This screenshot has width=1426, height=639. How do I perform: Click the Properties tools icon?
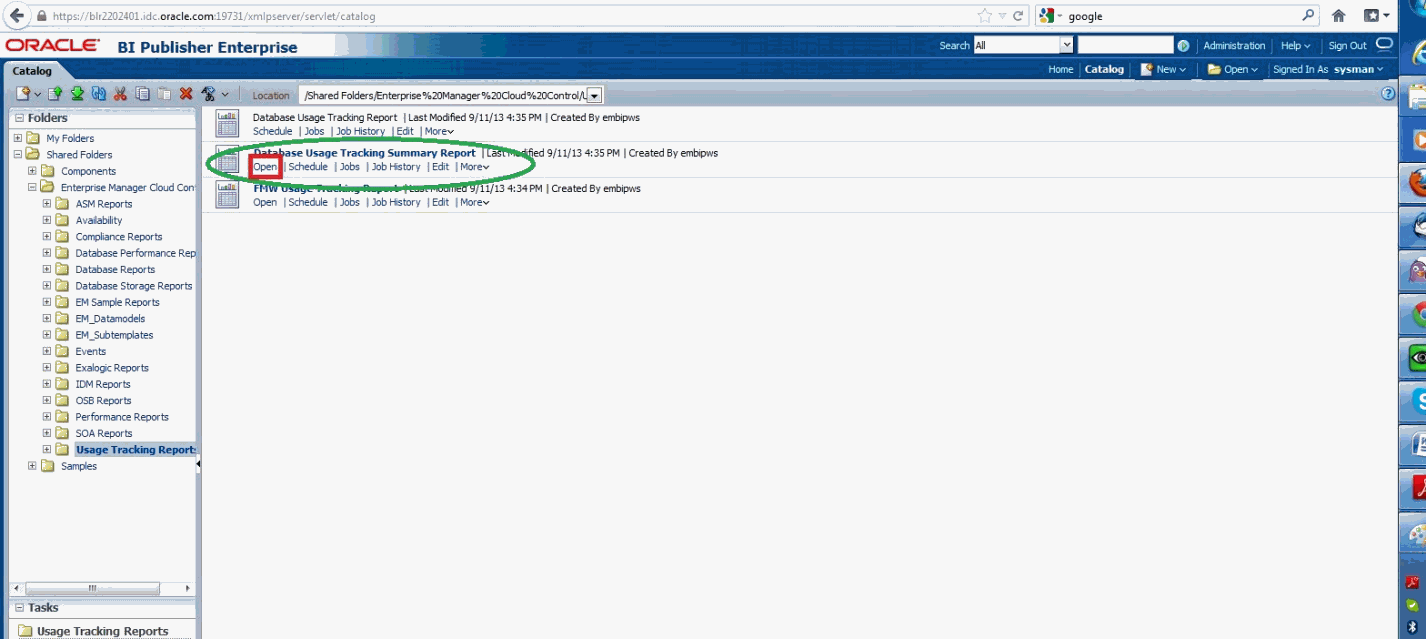coord(209,94)
